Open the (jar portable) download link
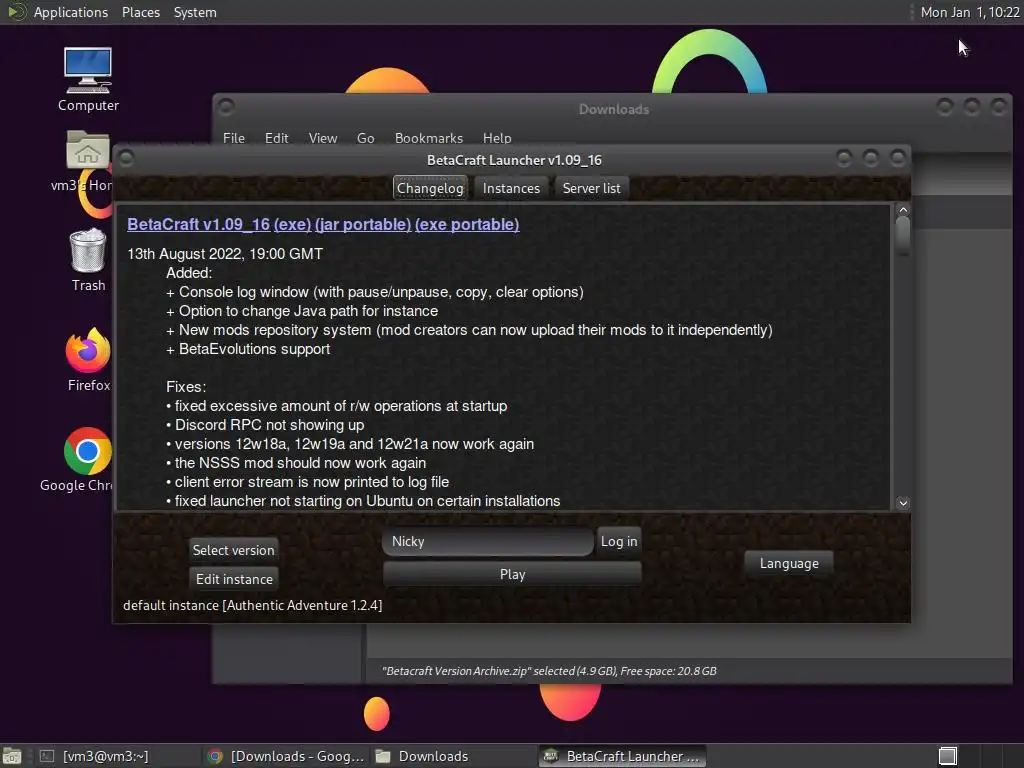The image size is (1024, 768). click(362, 224)
